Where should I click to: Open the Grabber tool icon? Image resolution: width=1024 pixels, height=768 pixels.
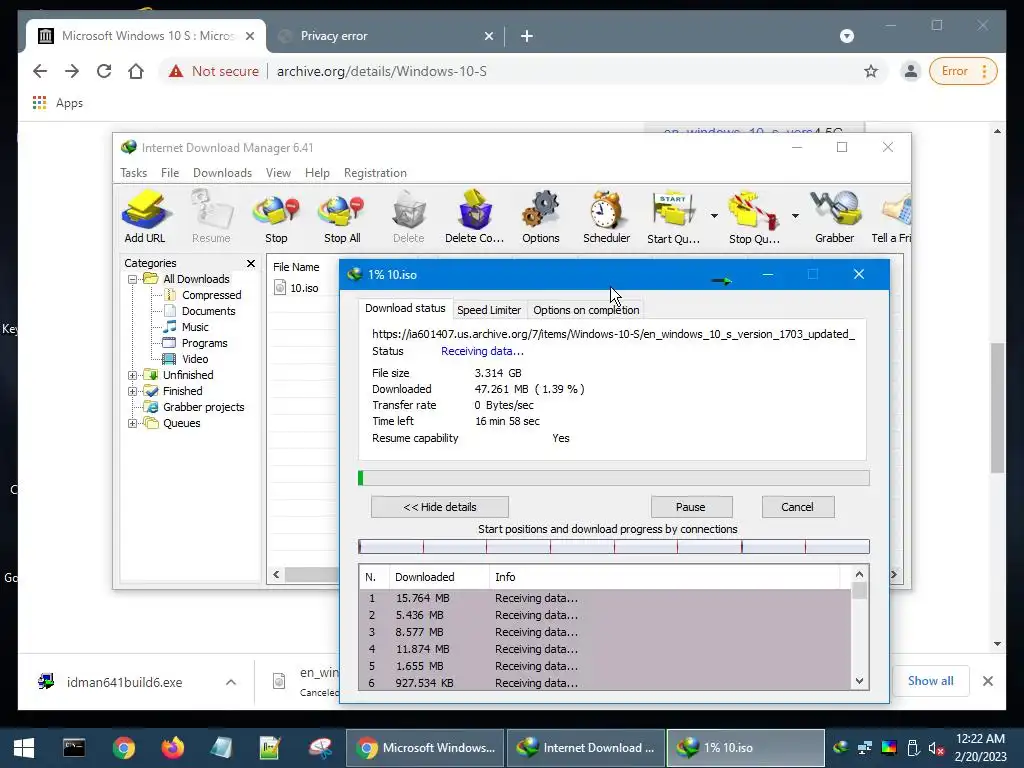click(835, 217)
